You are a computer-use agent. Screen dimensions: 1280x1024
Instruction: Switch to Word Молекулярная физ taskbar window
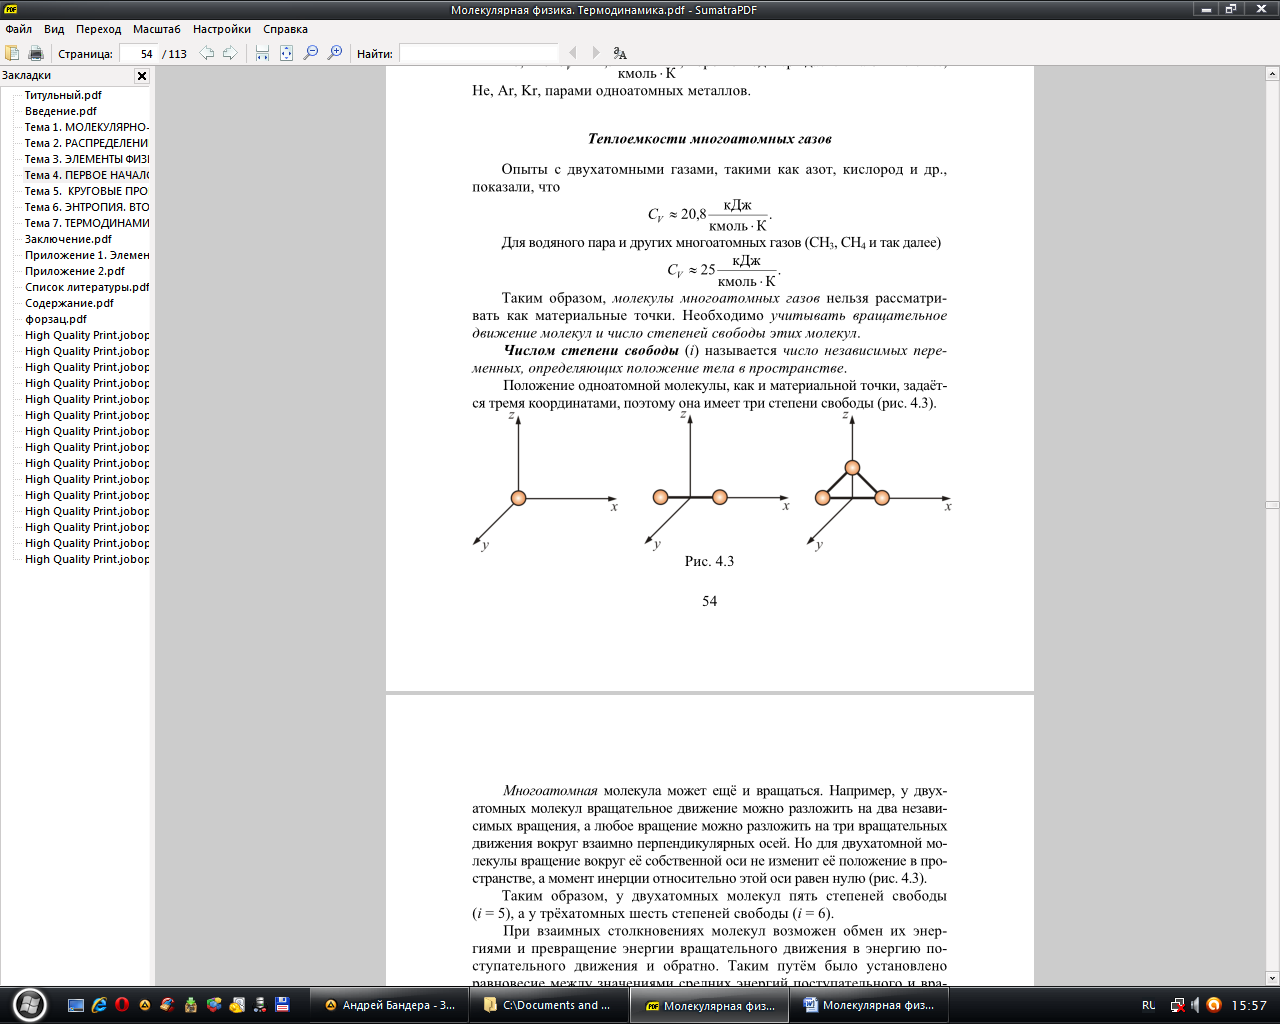coord(870,1005)
